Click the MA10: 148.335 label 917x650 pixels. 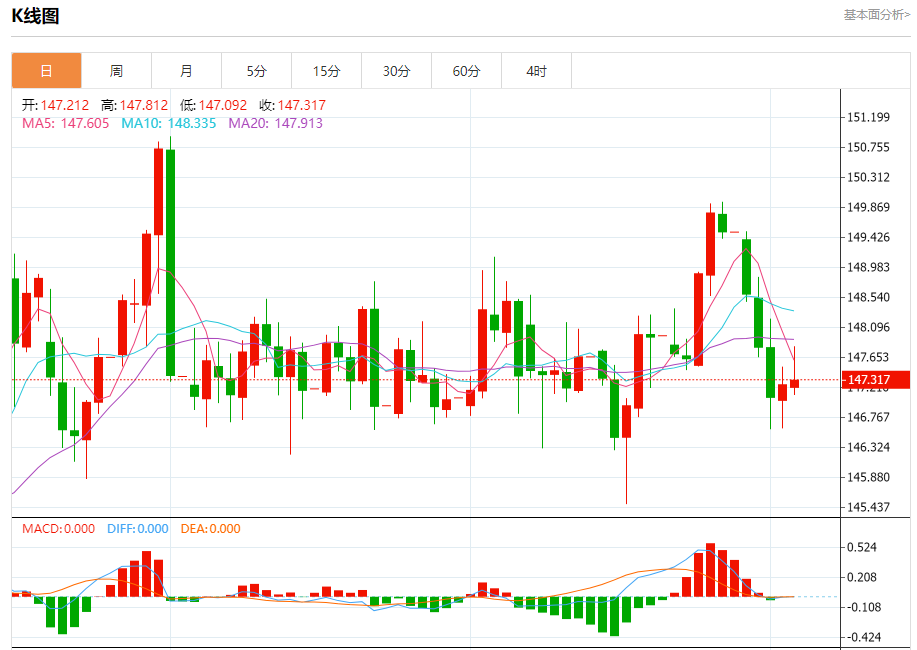point(168,123)
